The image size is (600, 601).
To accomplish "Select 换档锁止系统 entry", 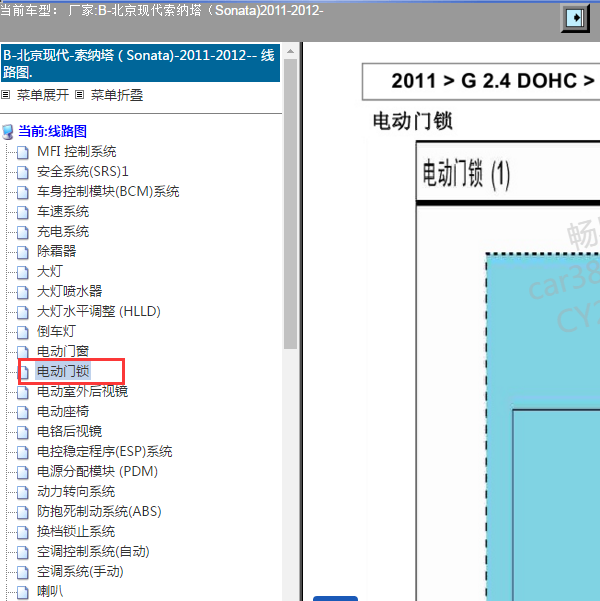I will click(x=76, y=531).
